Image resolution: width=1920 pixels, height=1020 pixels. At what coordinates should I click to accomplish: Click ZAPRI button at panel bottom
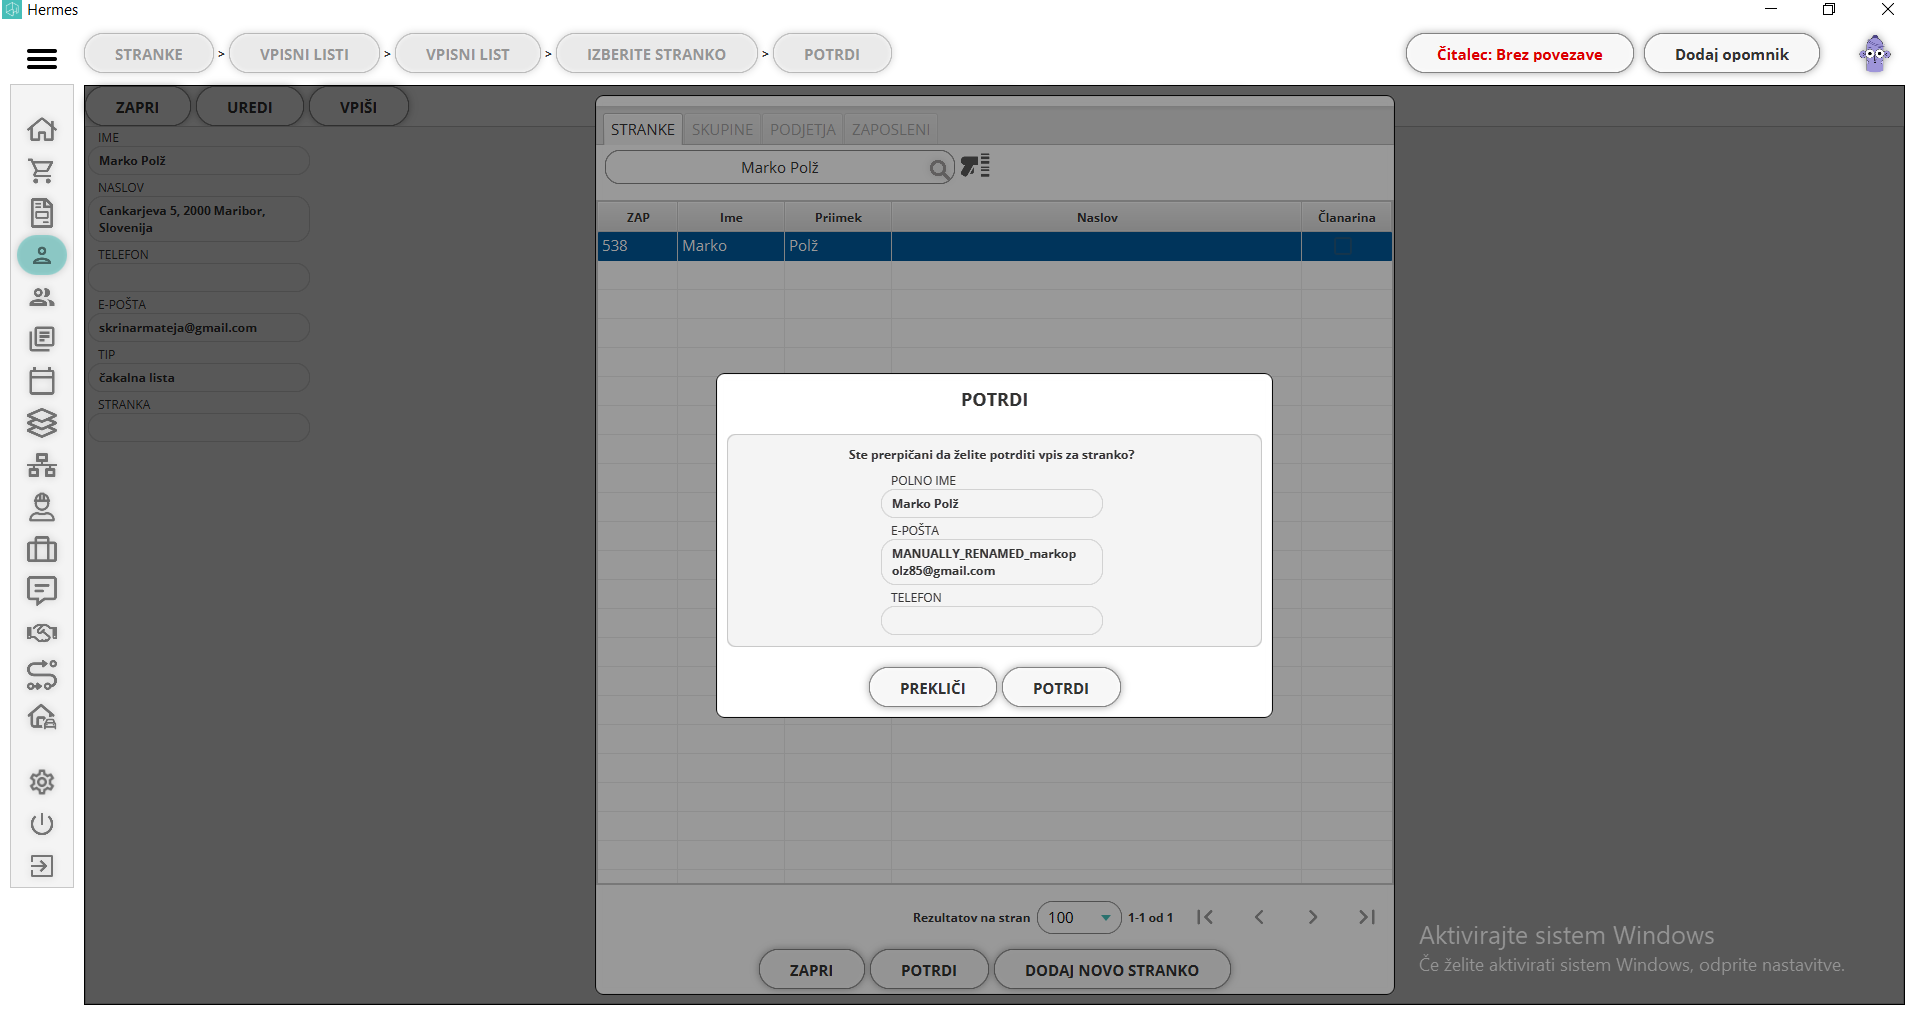[x=811, y=970]
